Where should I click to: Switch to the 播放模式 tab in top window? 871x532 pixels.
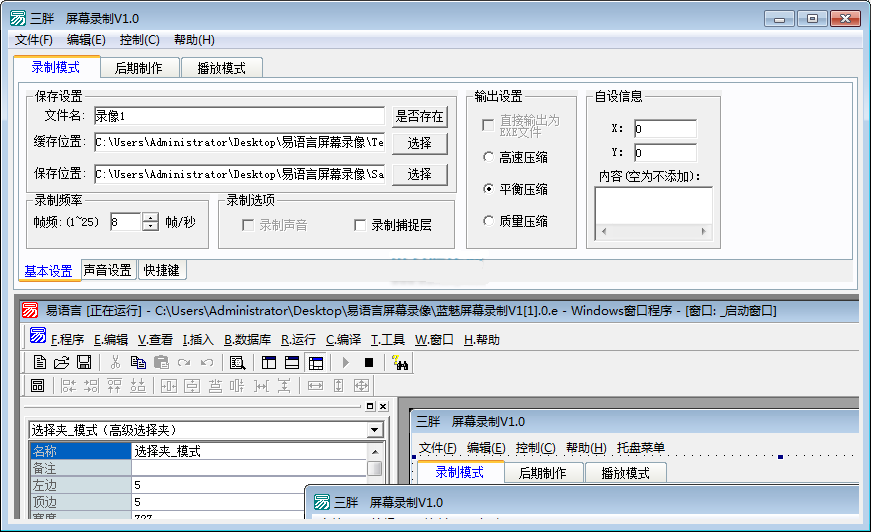tap(222, 68)
